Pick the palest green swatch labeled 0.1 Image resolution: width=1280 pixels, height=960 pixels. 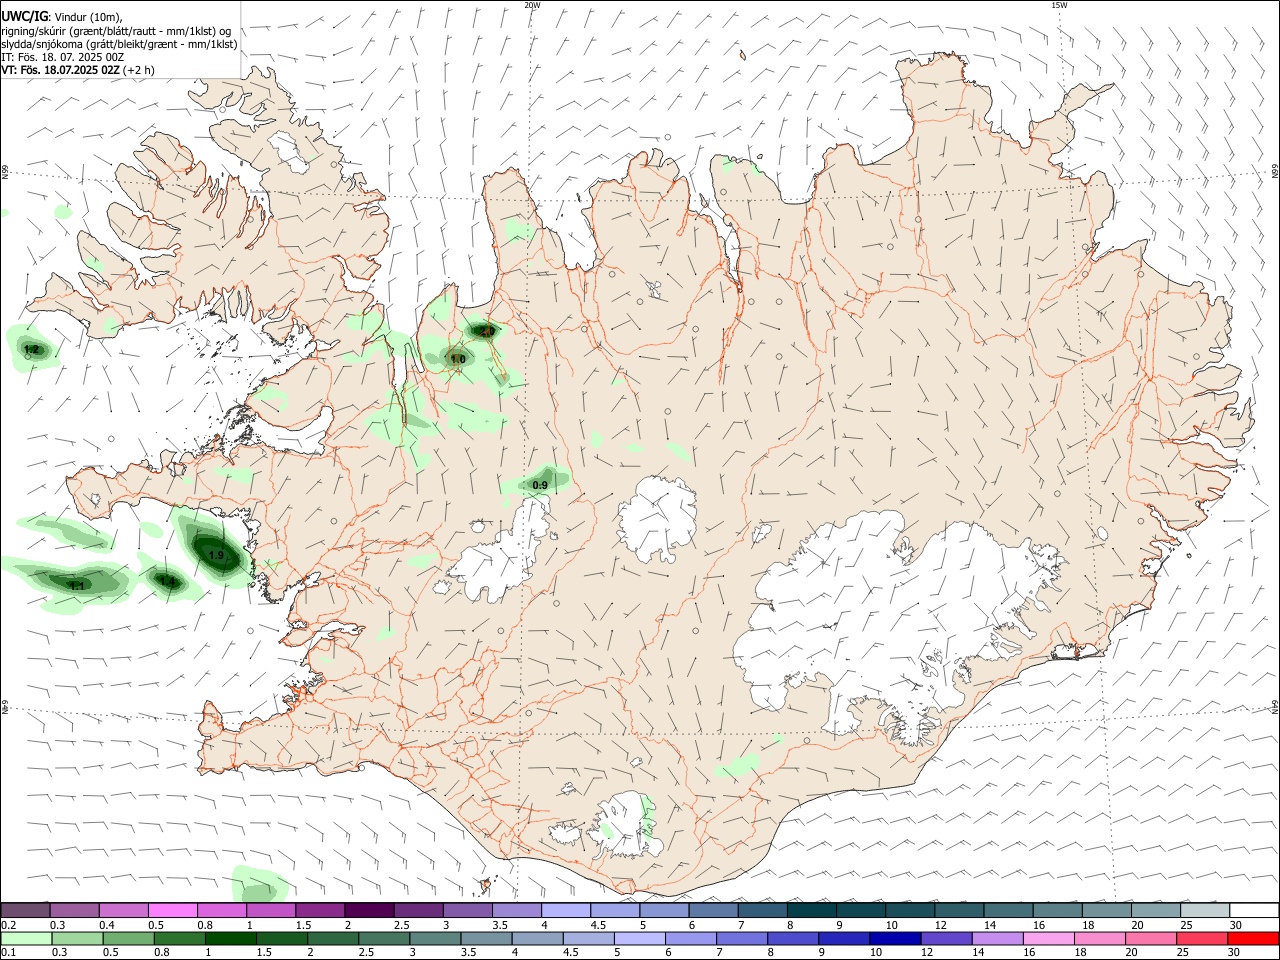click(x=26, y=938)
